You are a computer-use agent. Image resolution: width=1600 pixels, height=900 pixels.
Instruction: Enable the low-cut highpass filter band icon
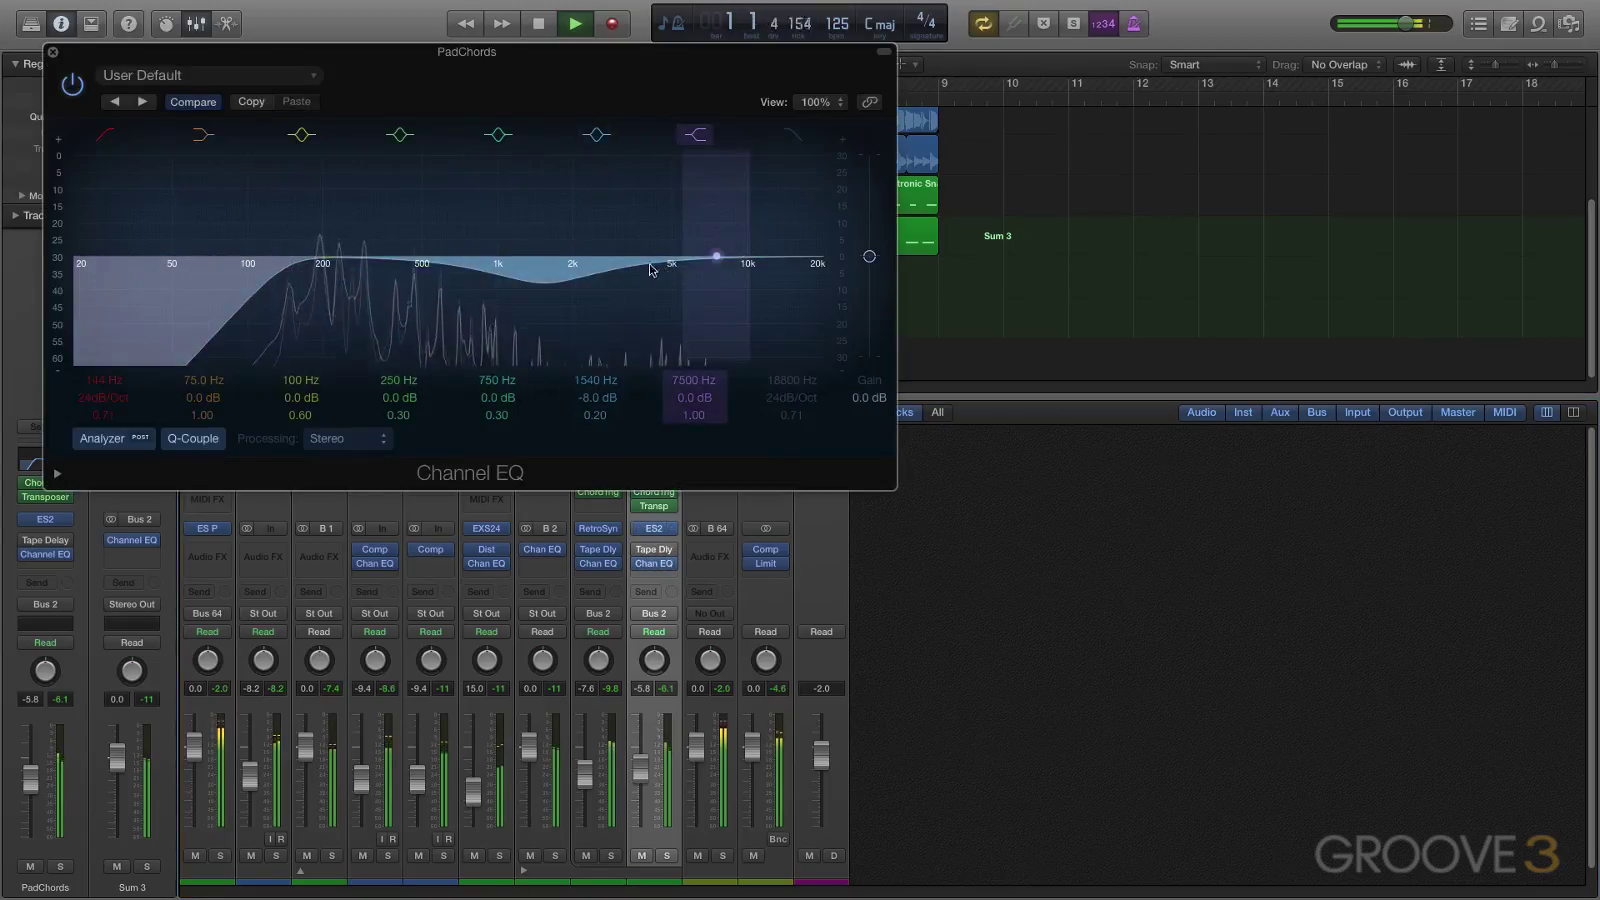pos(104,134)
